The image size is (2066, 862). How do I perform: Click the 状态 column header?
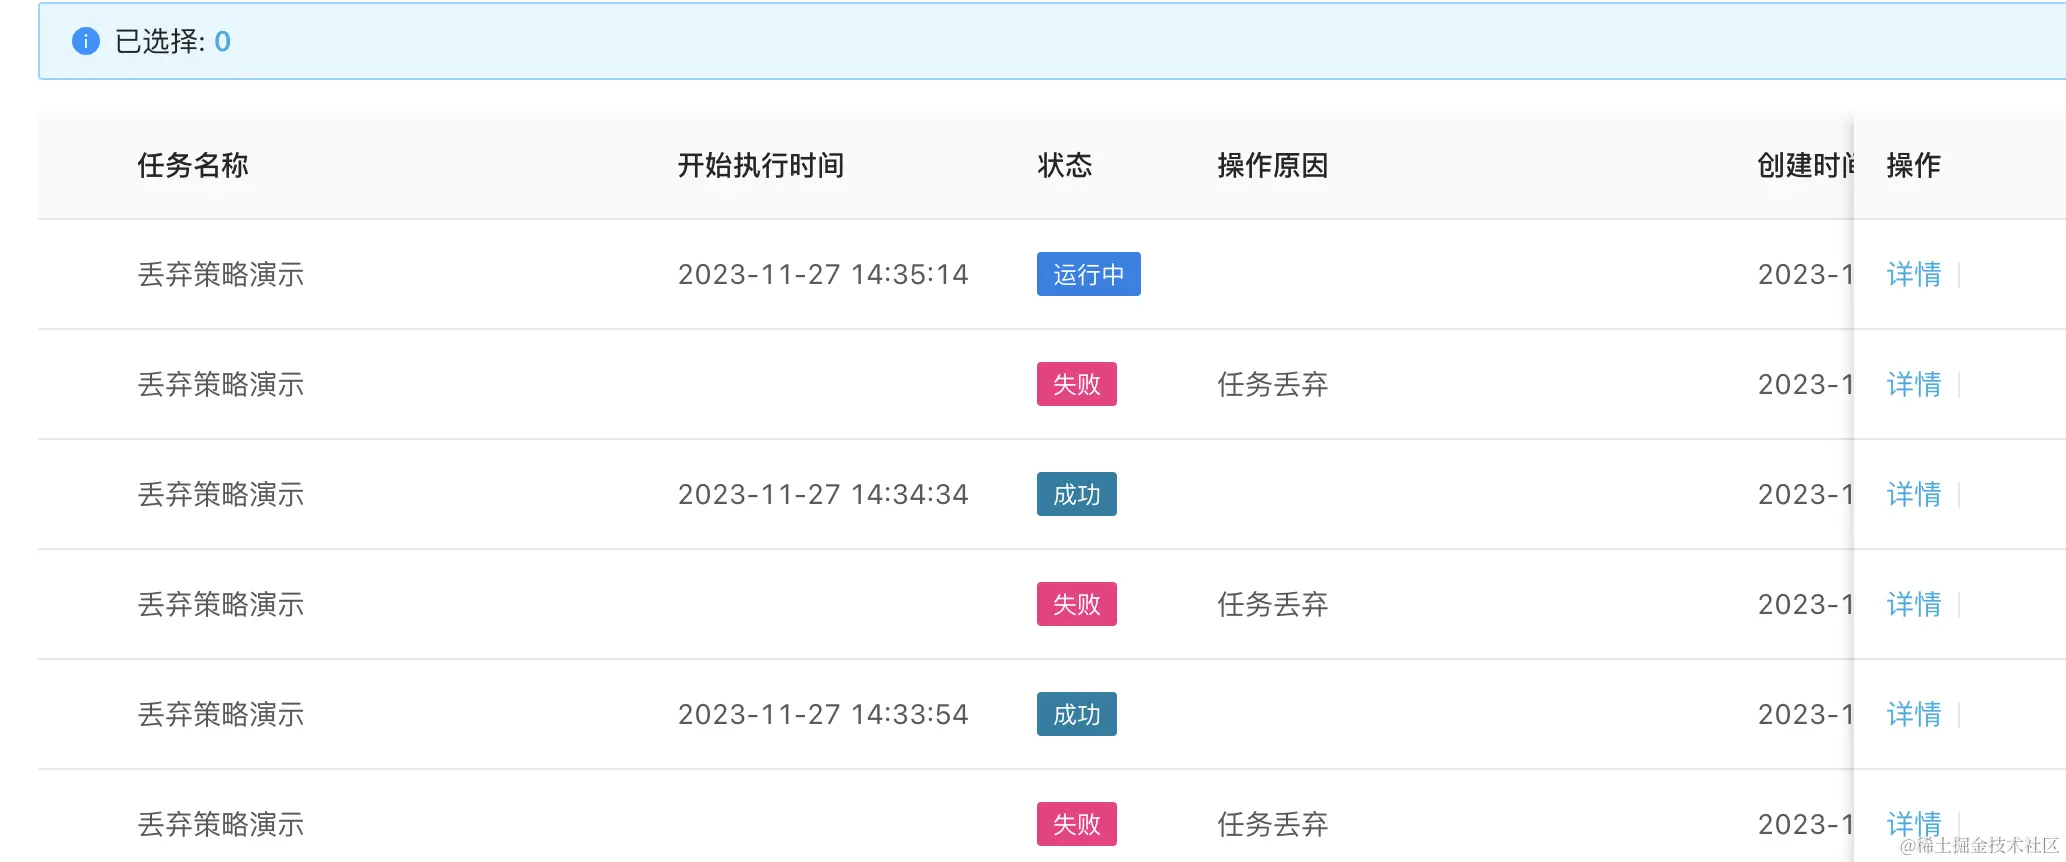[1064, 165]
